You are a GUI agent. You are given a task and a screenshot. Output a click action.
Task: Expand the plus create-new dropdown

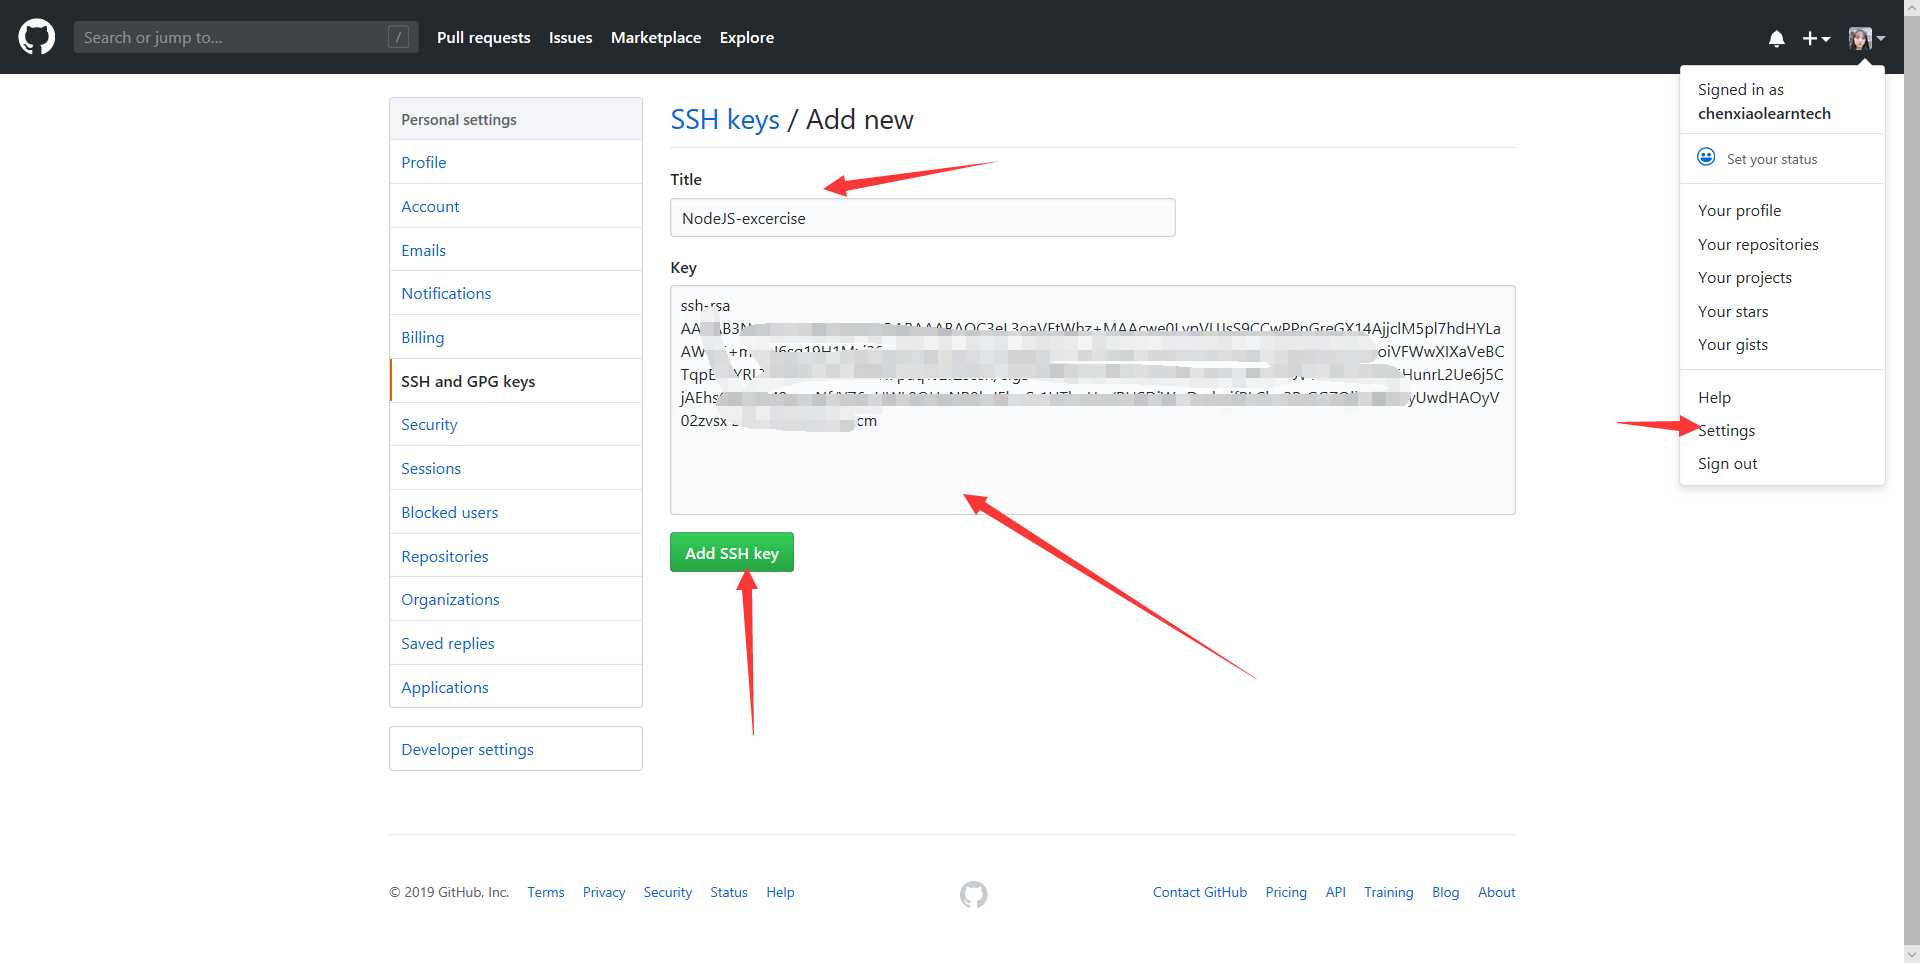(1816, 38)
